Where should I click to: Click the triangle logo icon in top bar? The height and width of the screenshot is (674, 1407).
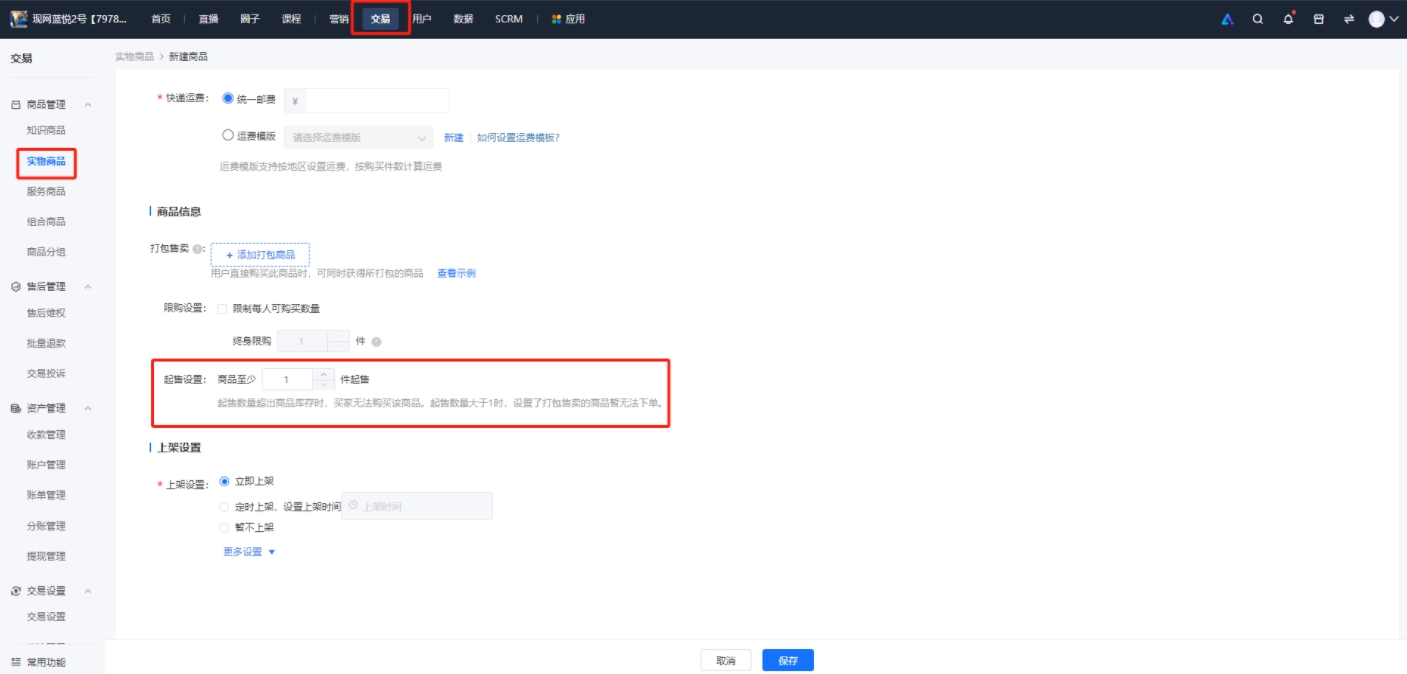point(1228,19)
